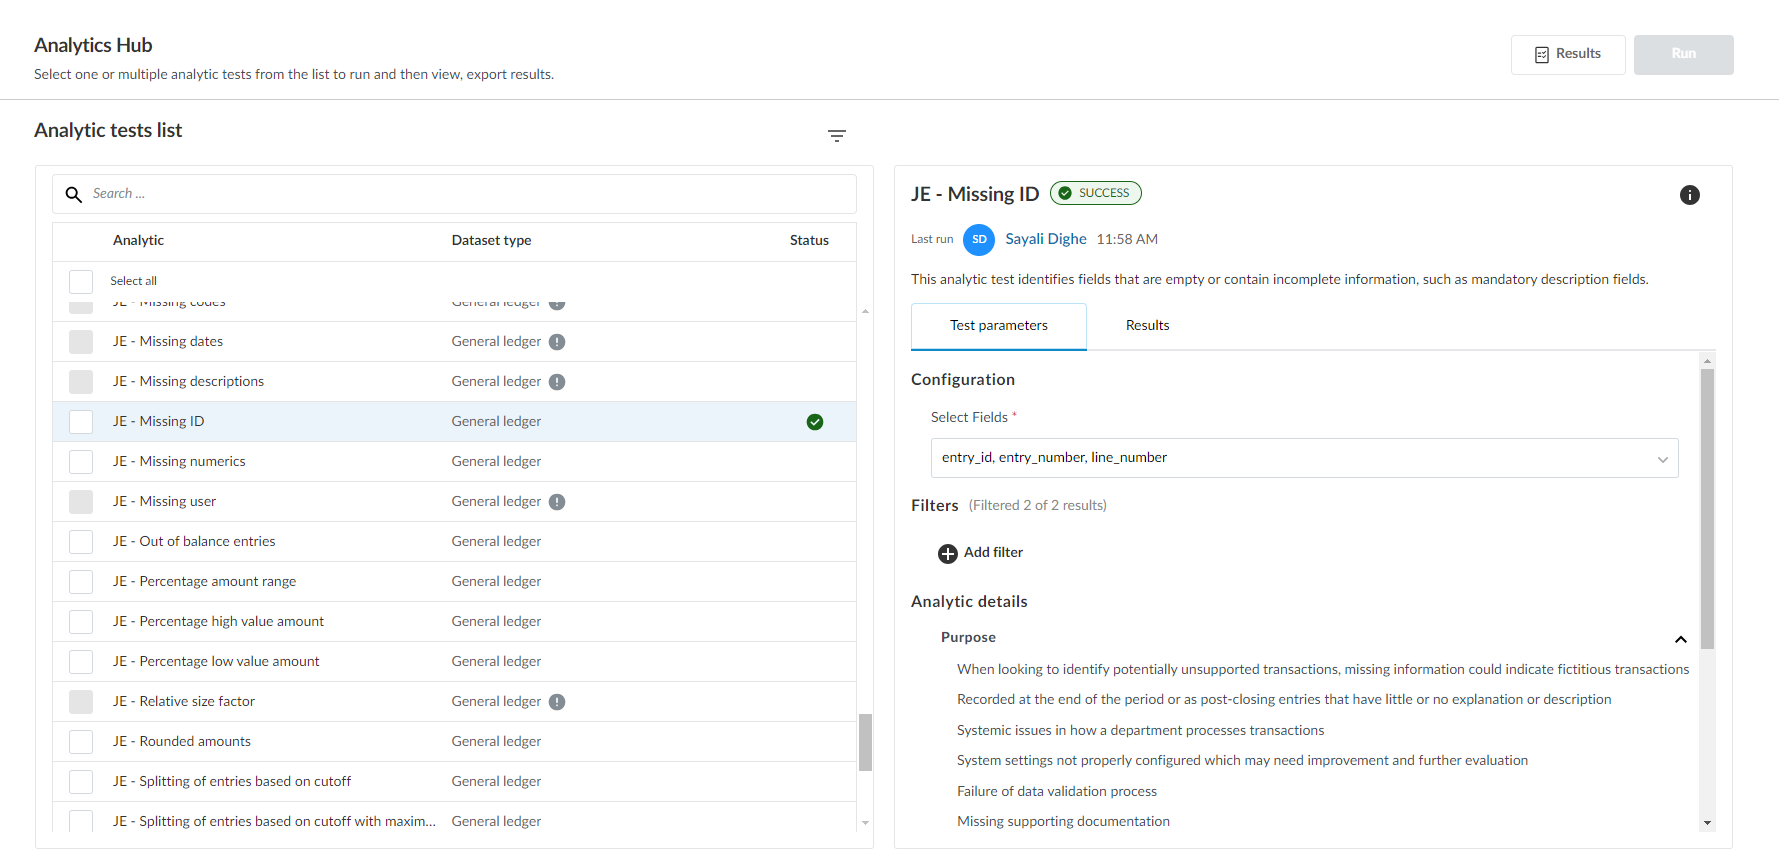Check the Select all checkbox
Viewport: 1779px width, 856px height.
click(81, 281)
